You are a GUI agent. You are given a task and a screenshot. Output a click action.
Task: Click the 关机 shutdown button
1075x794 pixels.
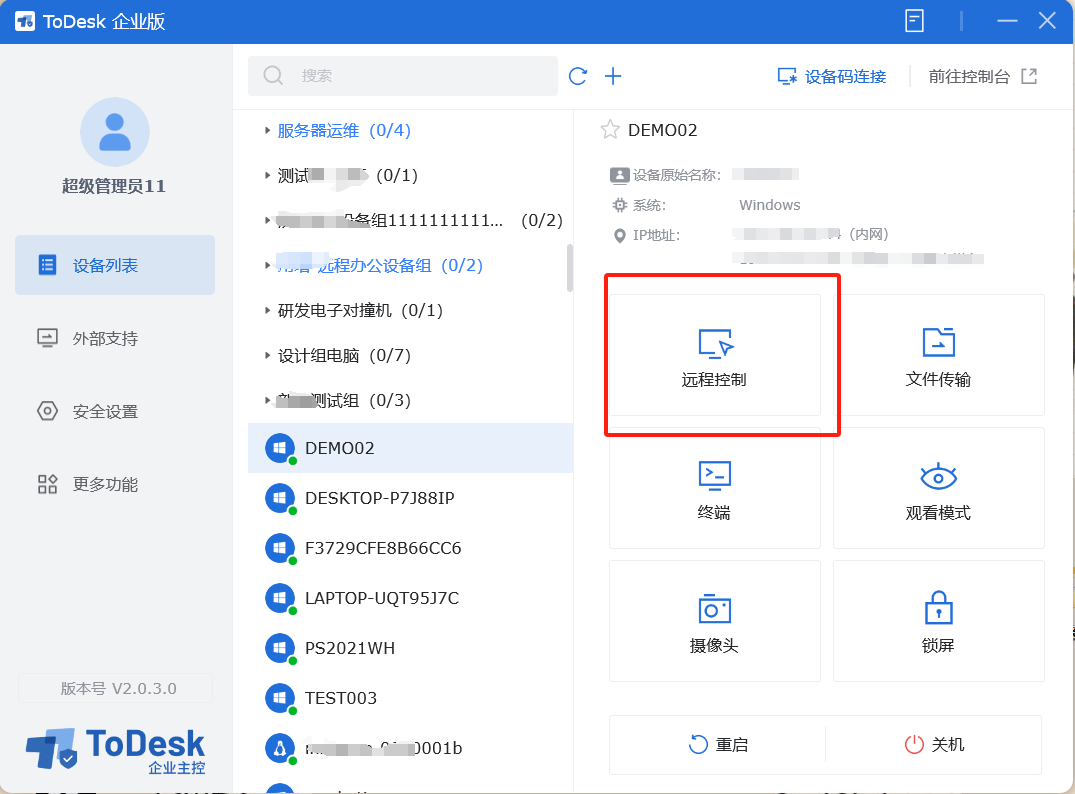[935, 745]
